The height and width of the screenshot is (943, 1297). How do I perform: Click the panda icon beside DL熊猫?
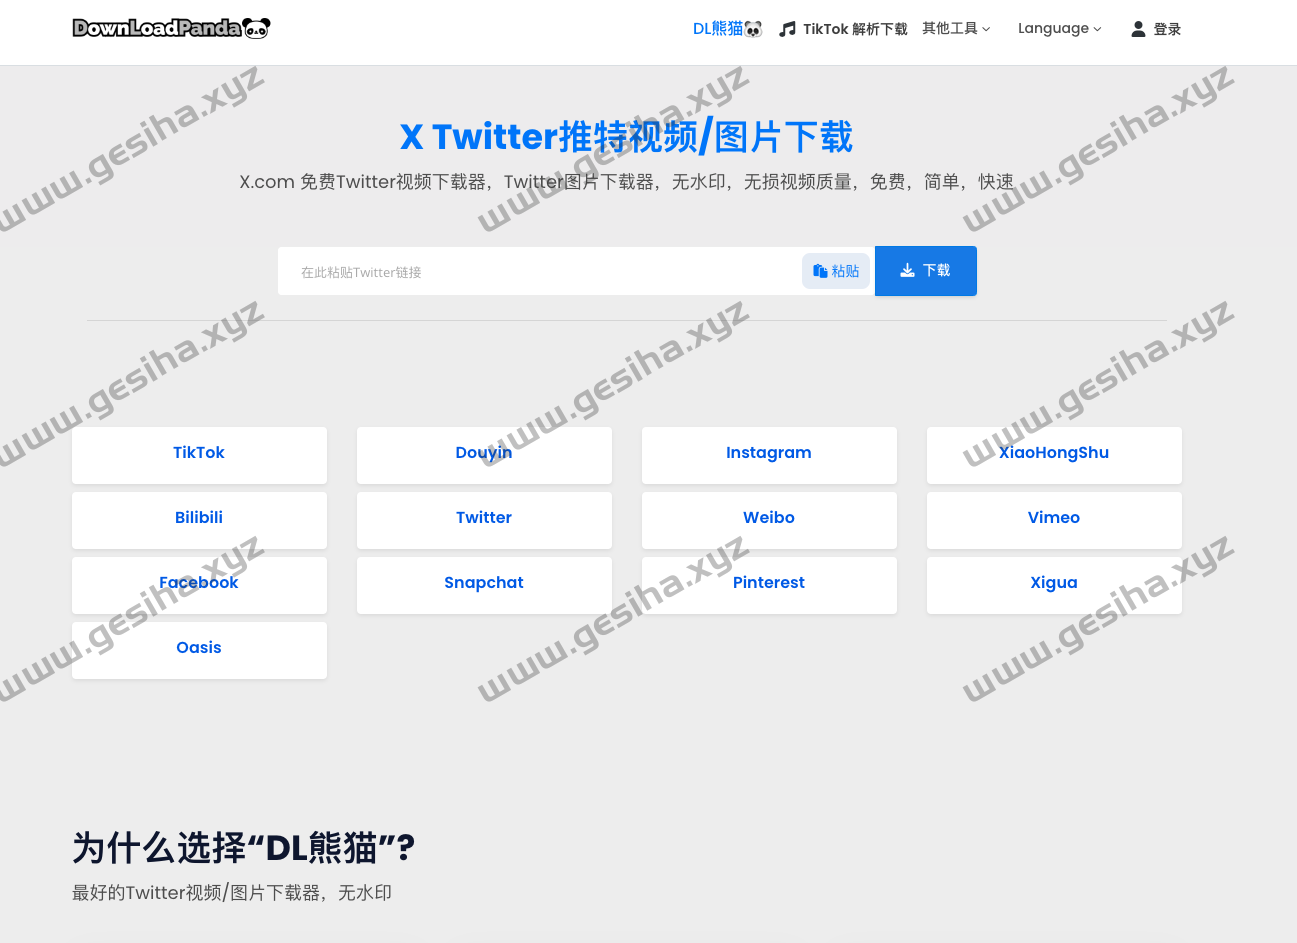[754, 29]
